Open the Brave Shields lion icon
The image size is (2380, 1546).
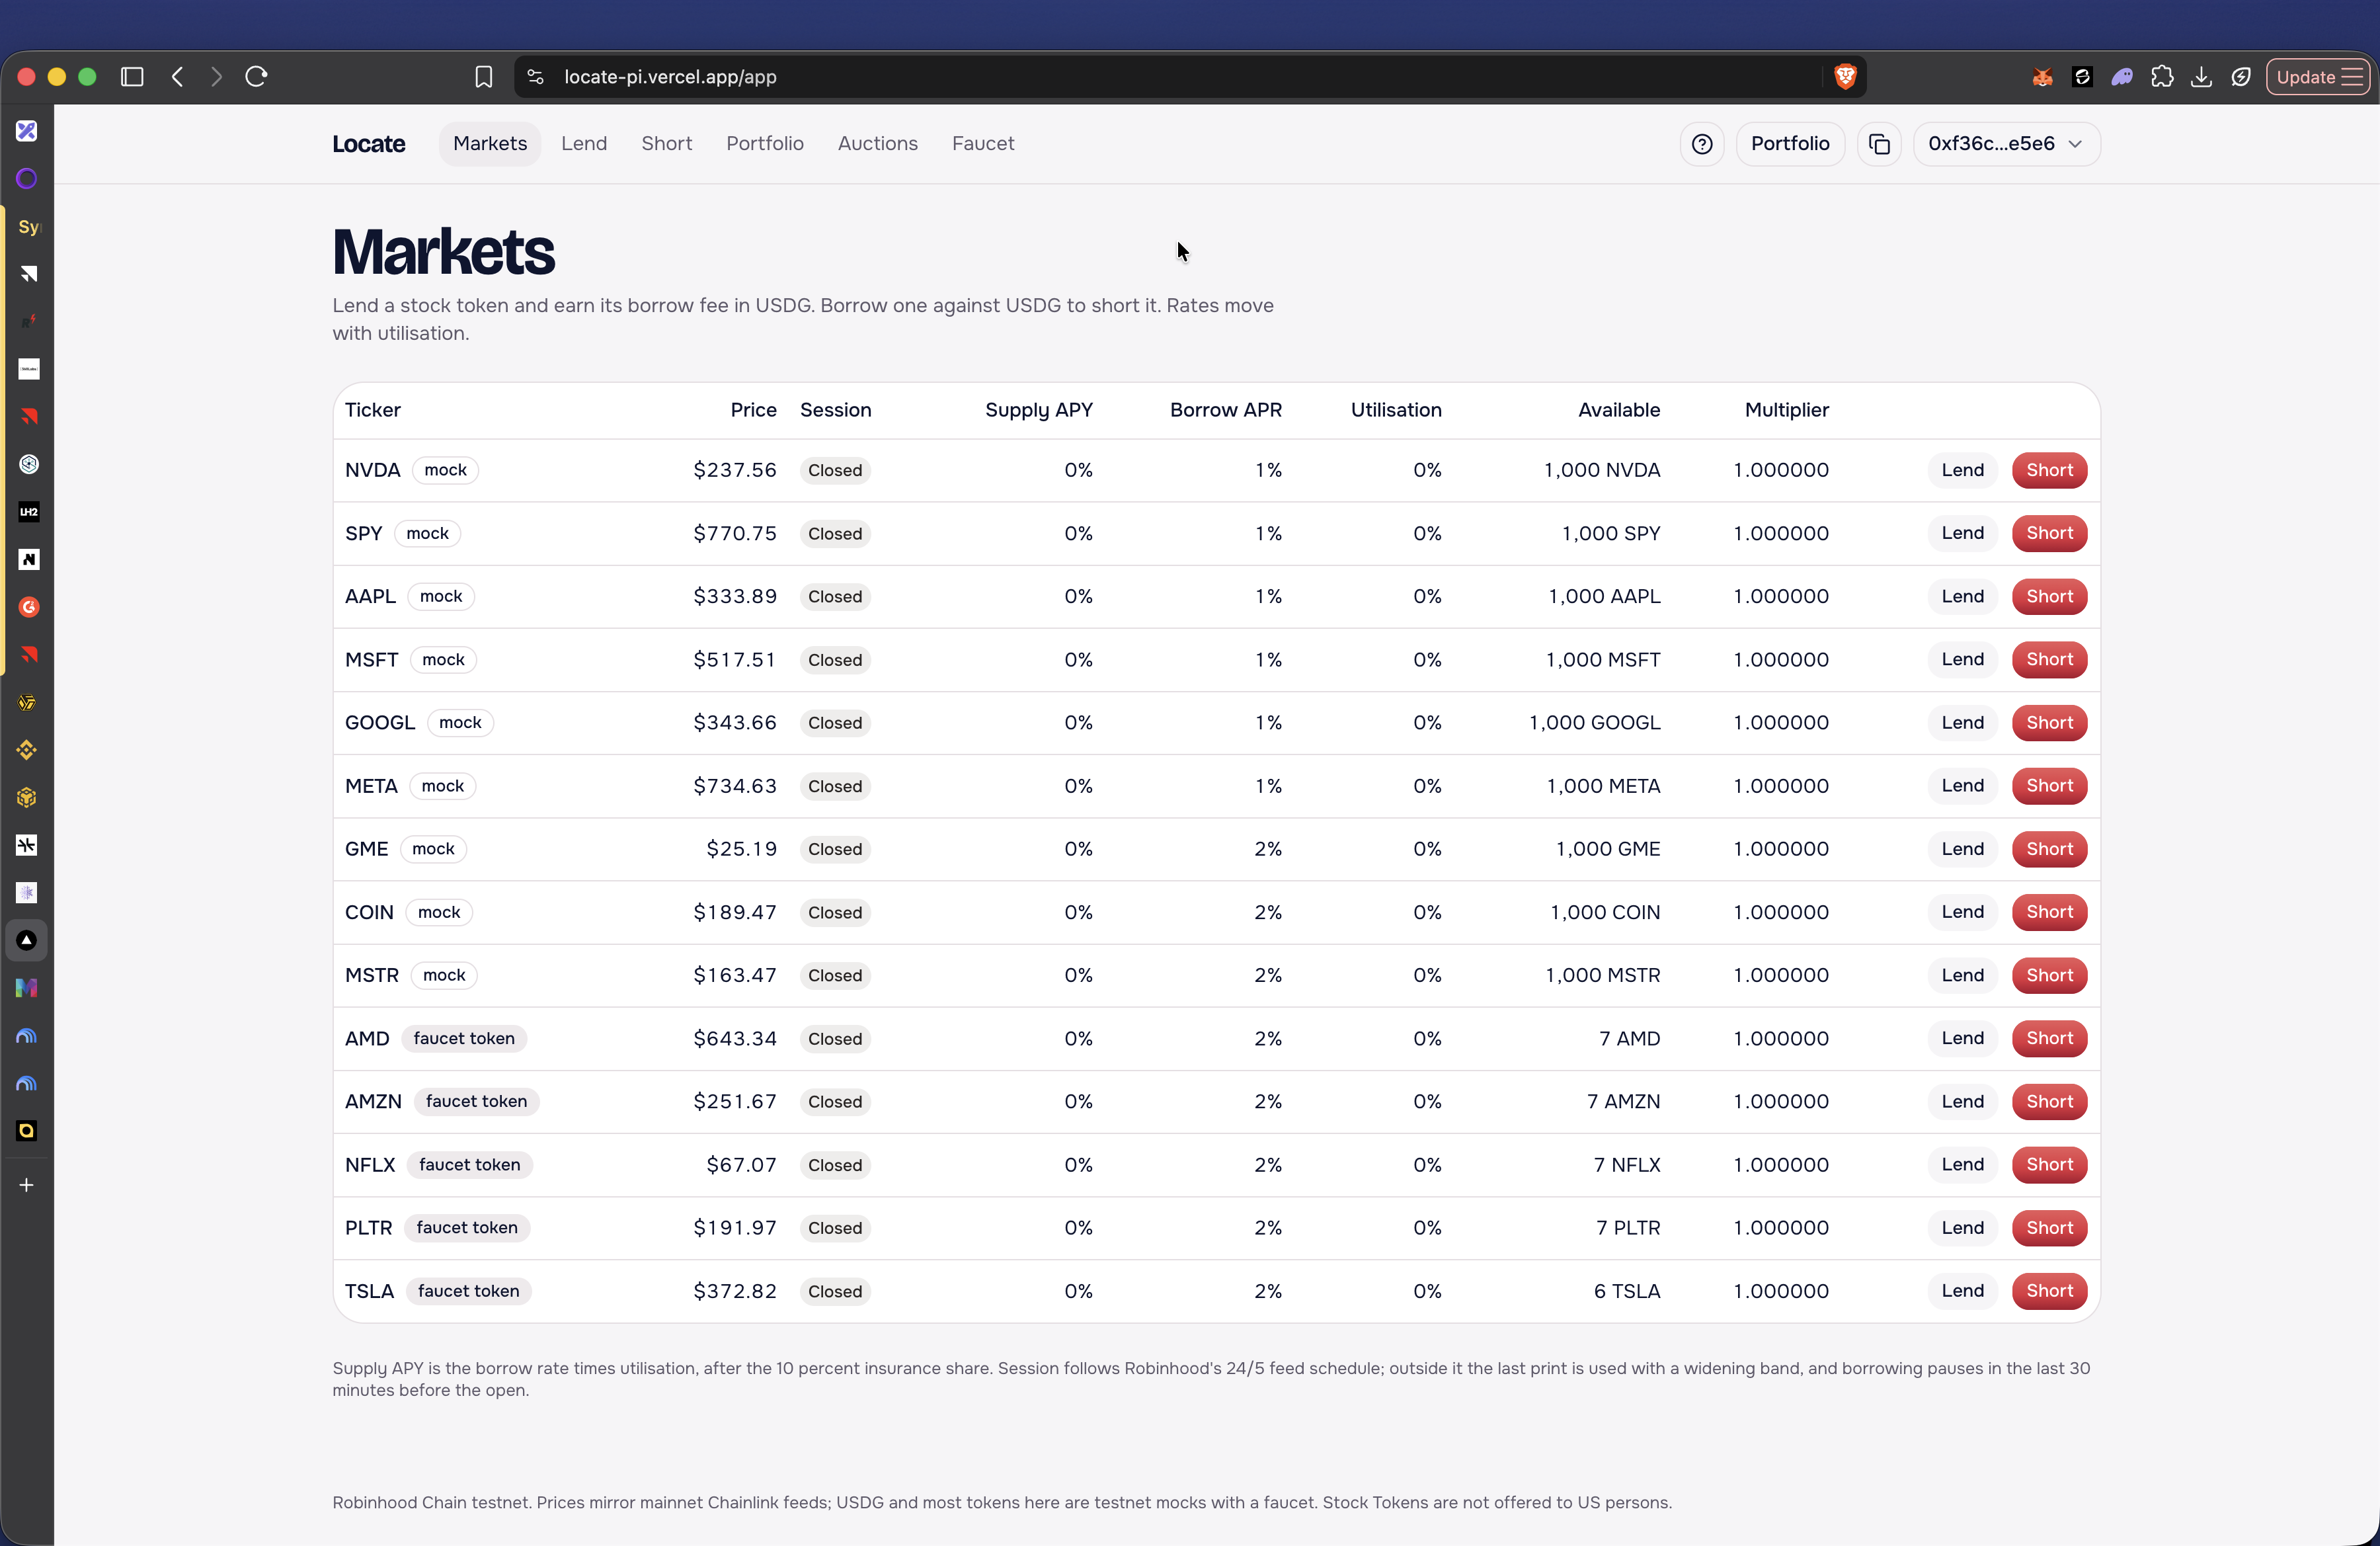pyautogui.click(x=1845, y=77)
